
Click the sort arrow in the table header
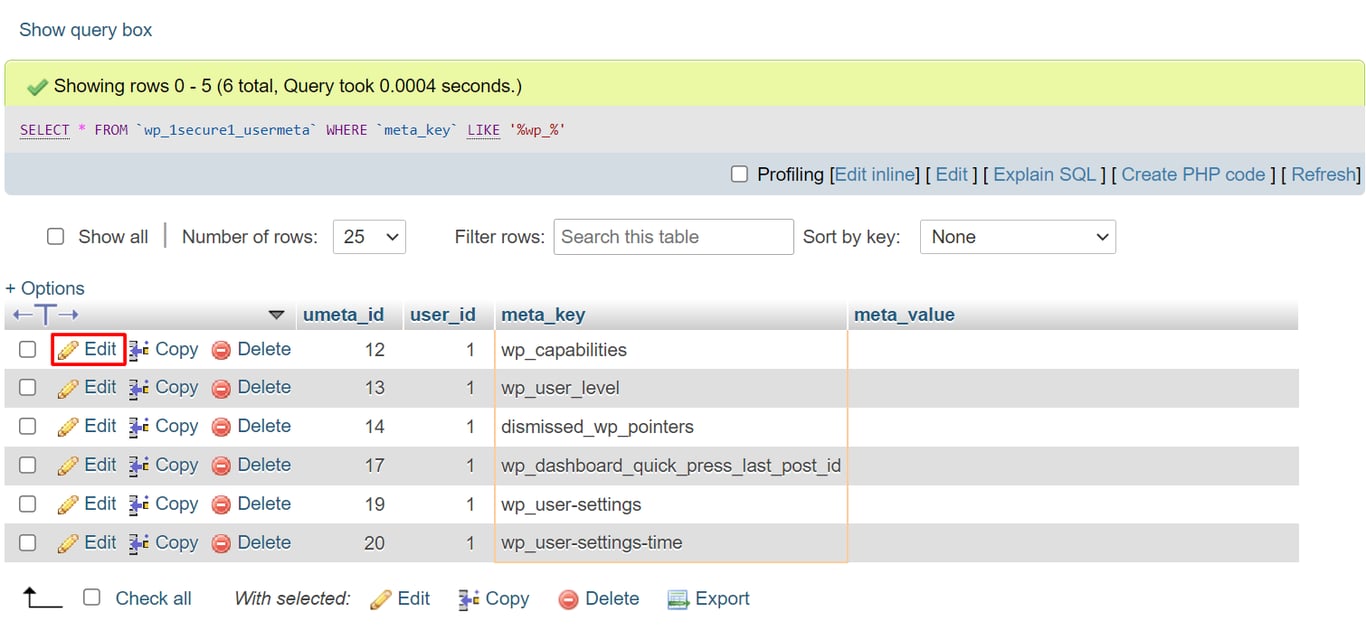coord(277,314)
